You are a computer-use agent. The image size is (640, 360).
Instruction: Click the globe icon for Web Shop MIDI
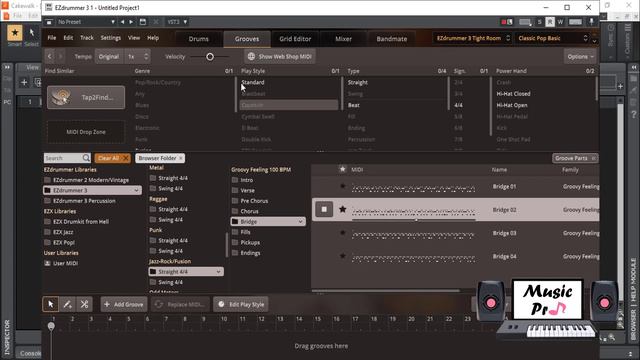(251, 56)
